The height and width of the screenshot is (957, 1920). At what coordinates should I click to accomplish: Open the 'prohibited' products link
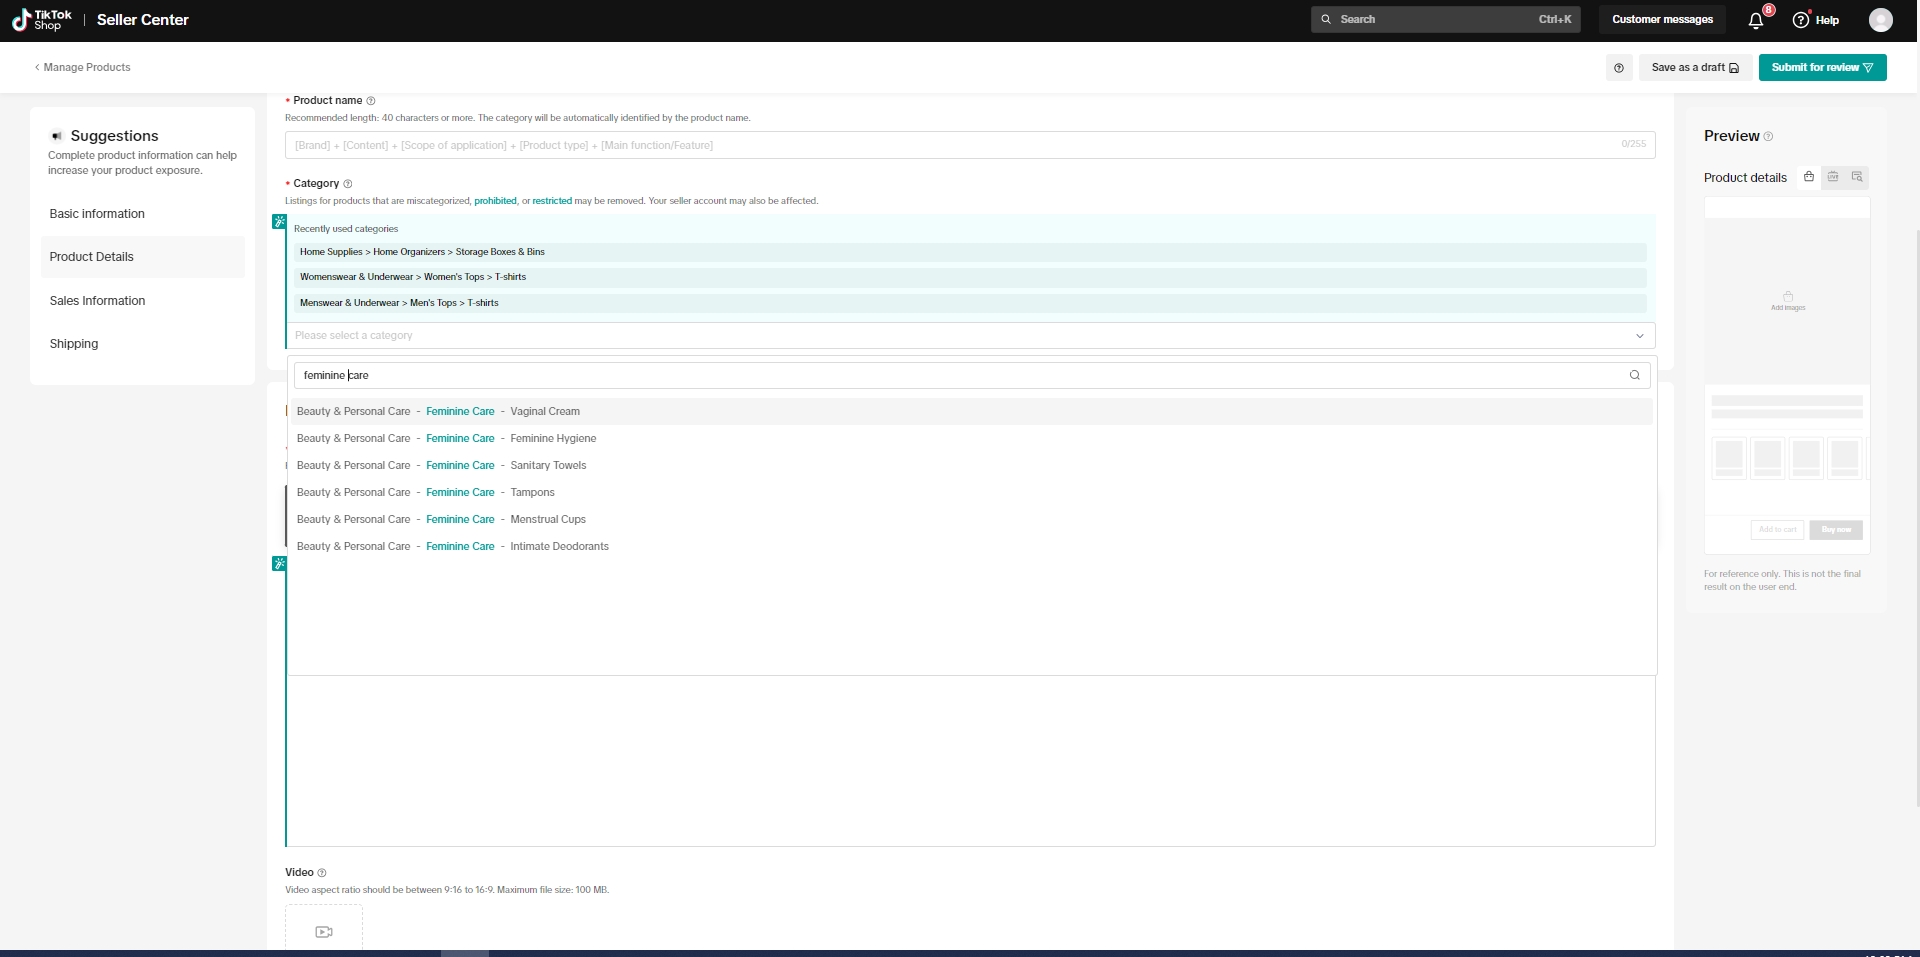pos(495,201)
